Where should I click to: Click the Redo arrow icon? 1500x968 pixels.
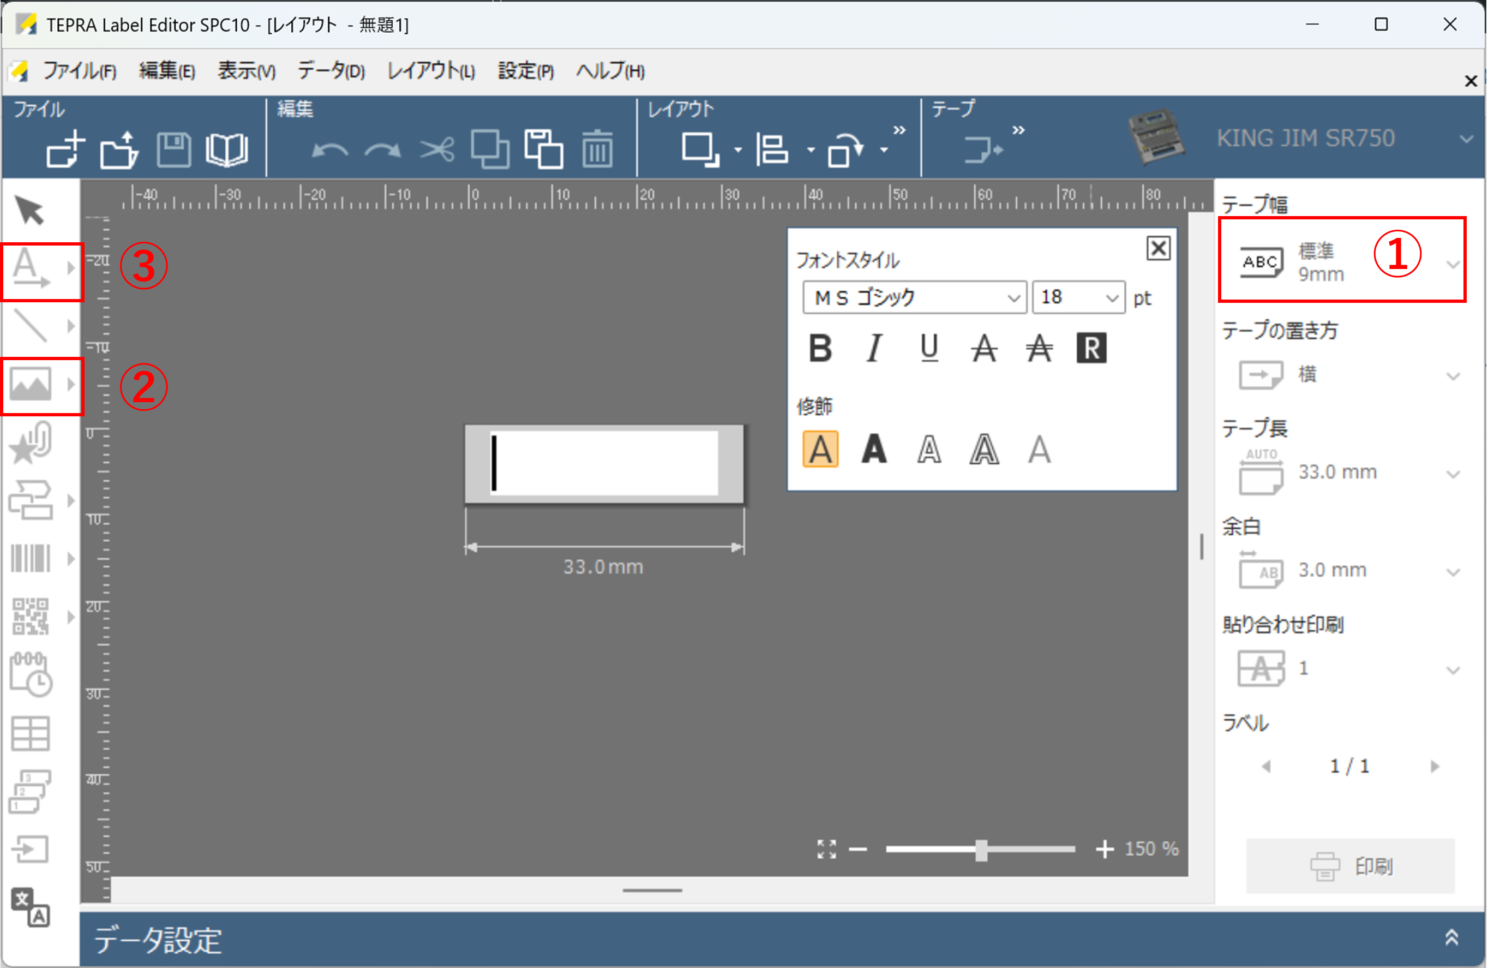click(383, 151)
